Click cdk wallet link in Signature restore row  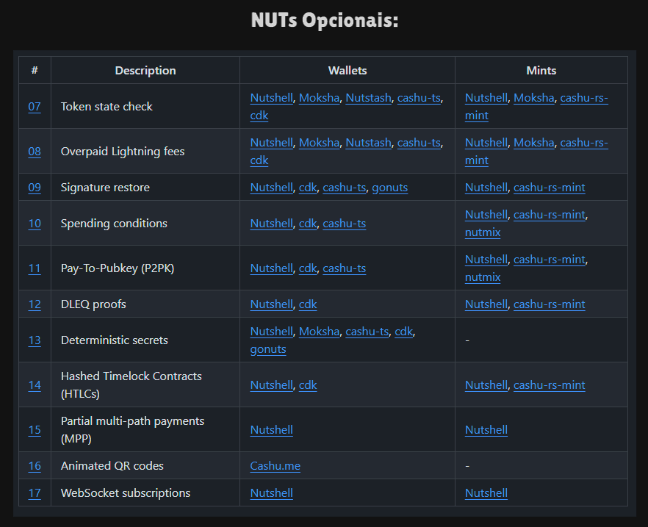pos(308,187)
